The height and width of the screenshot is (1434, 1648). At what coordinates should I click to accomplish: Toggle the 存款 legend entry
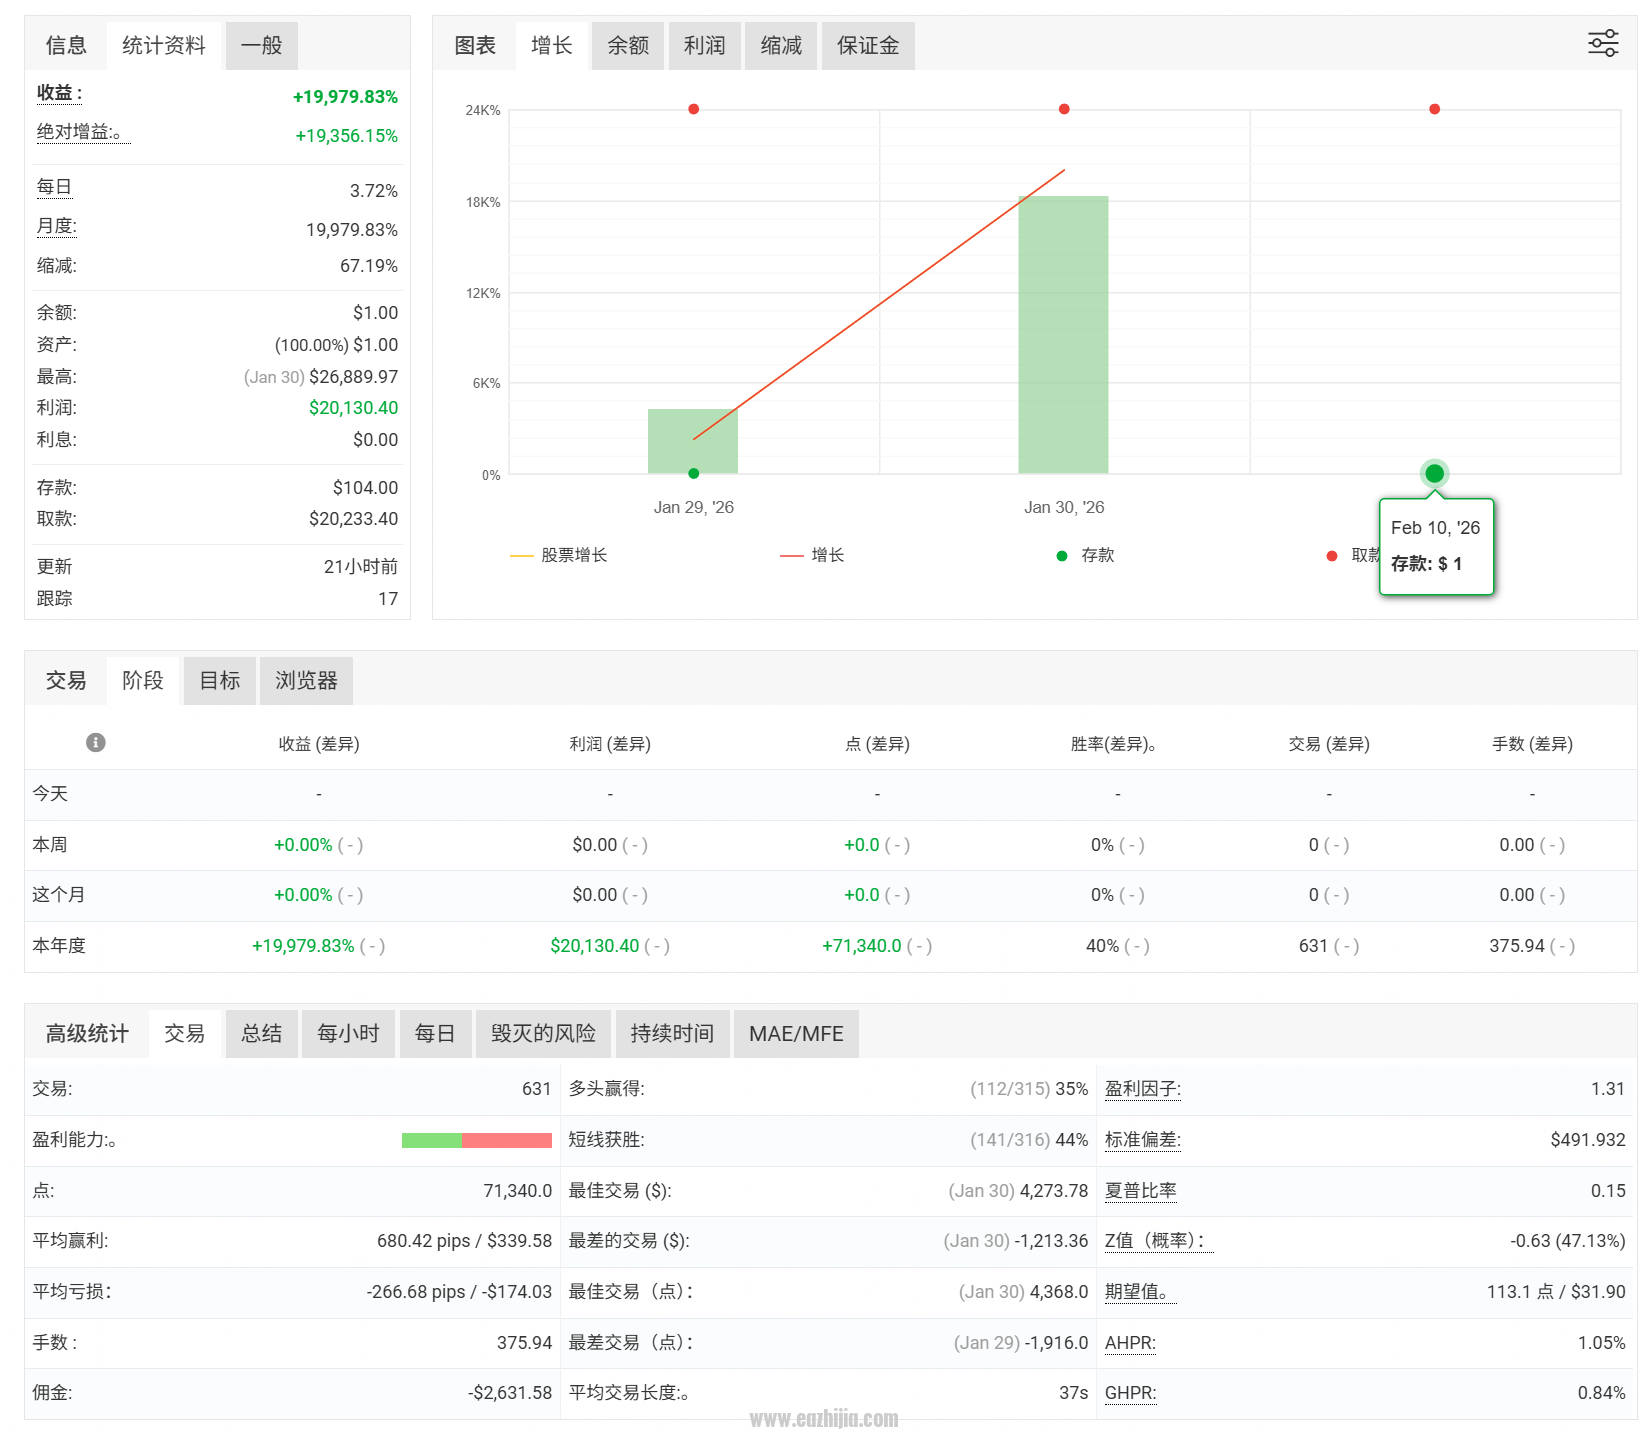point(1086,555)
